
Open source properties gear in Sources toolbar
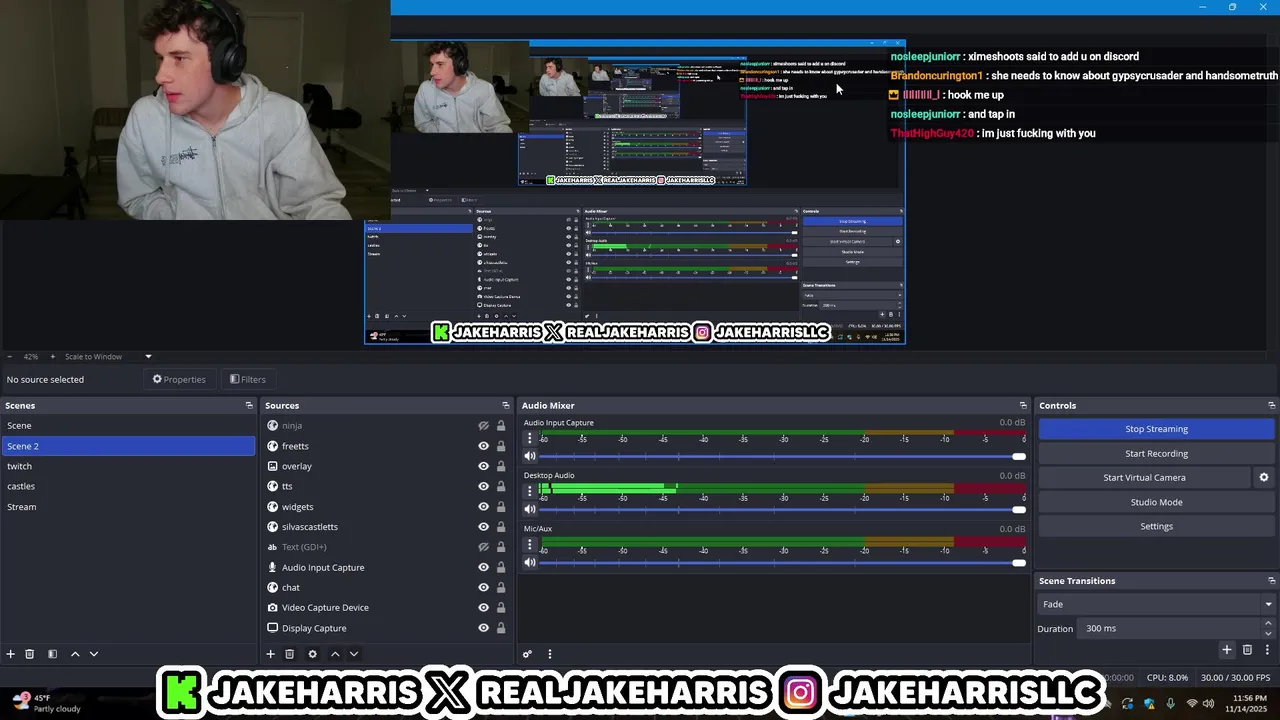click(312, 654)
